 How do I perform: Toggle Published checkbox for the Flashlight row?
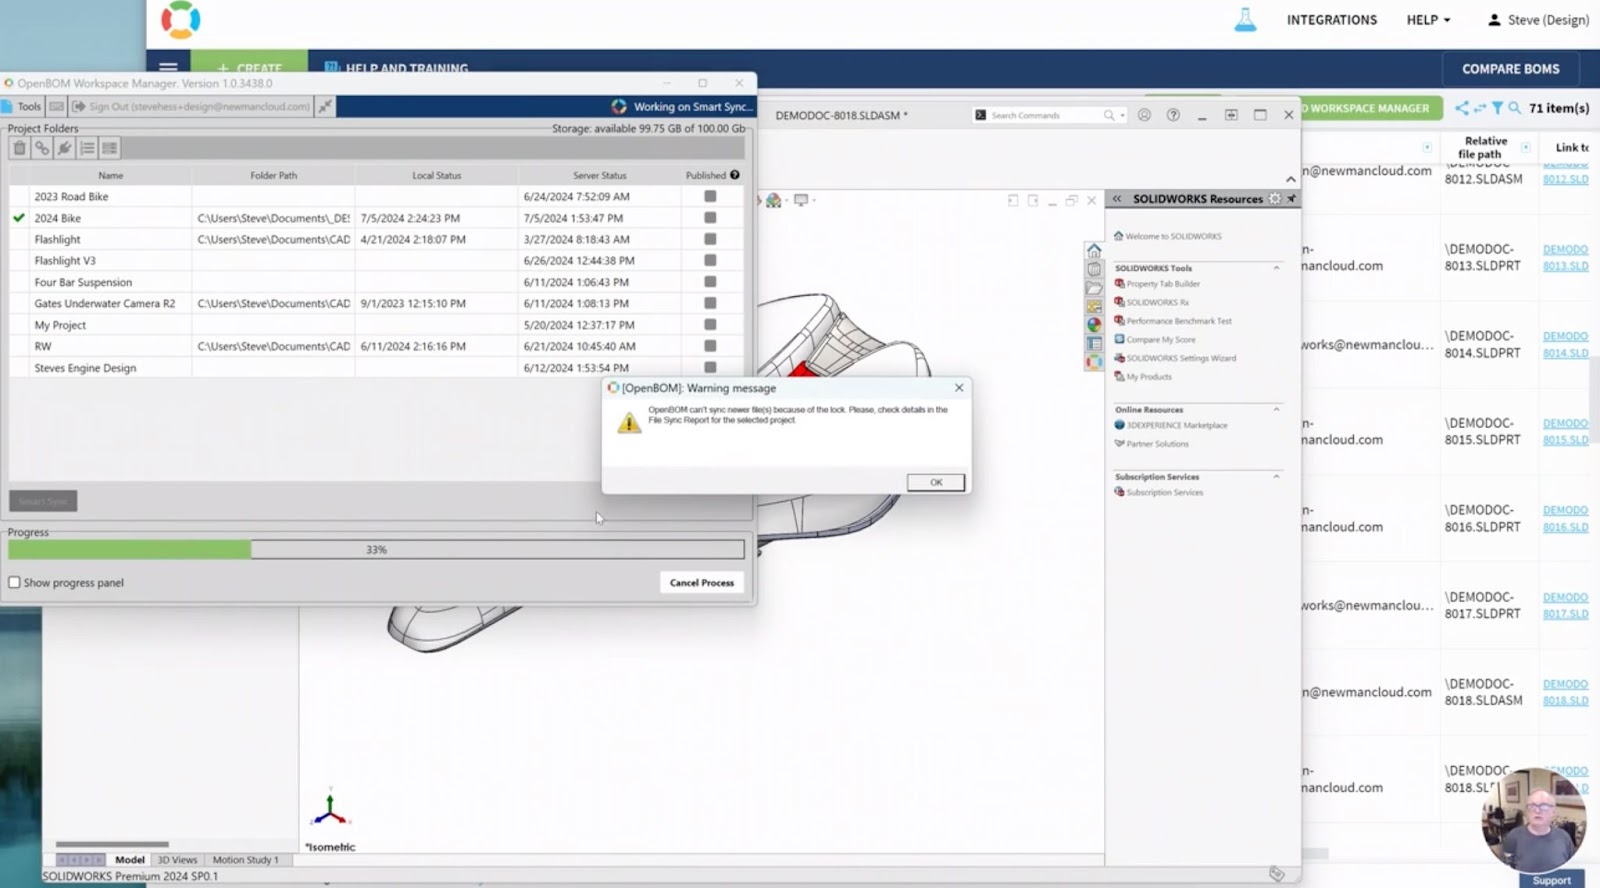[x=710, y=239]
